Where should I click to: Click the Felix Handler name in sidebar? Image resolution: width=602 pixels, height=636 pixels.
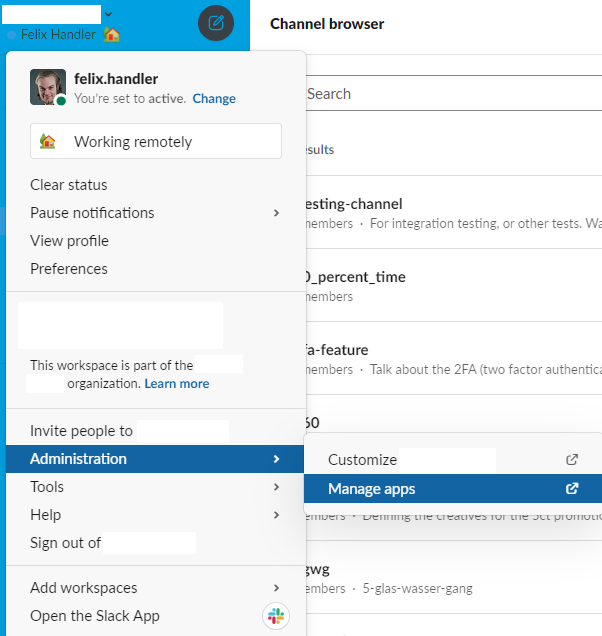click(x=58, y=34)
